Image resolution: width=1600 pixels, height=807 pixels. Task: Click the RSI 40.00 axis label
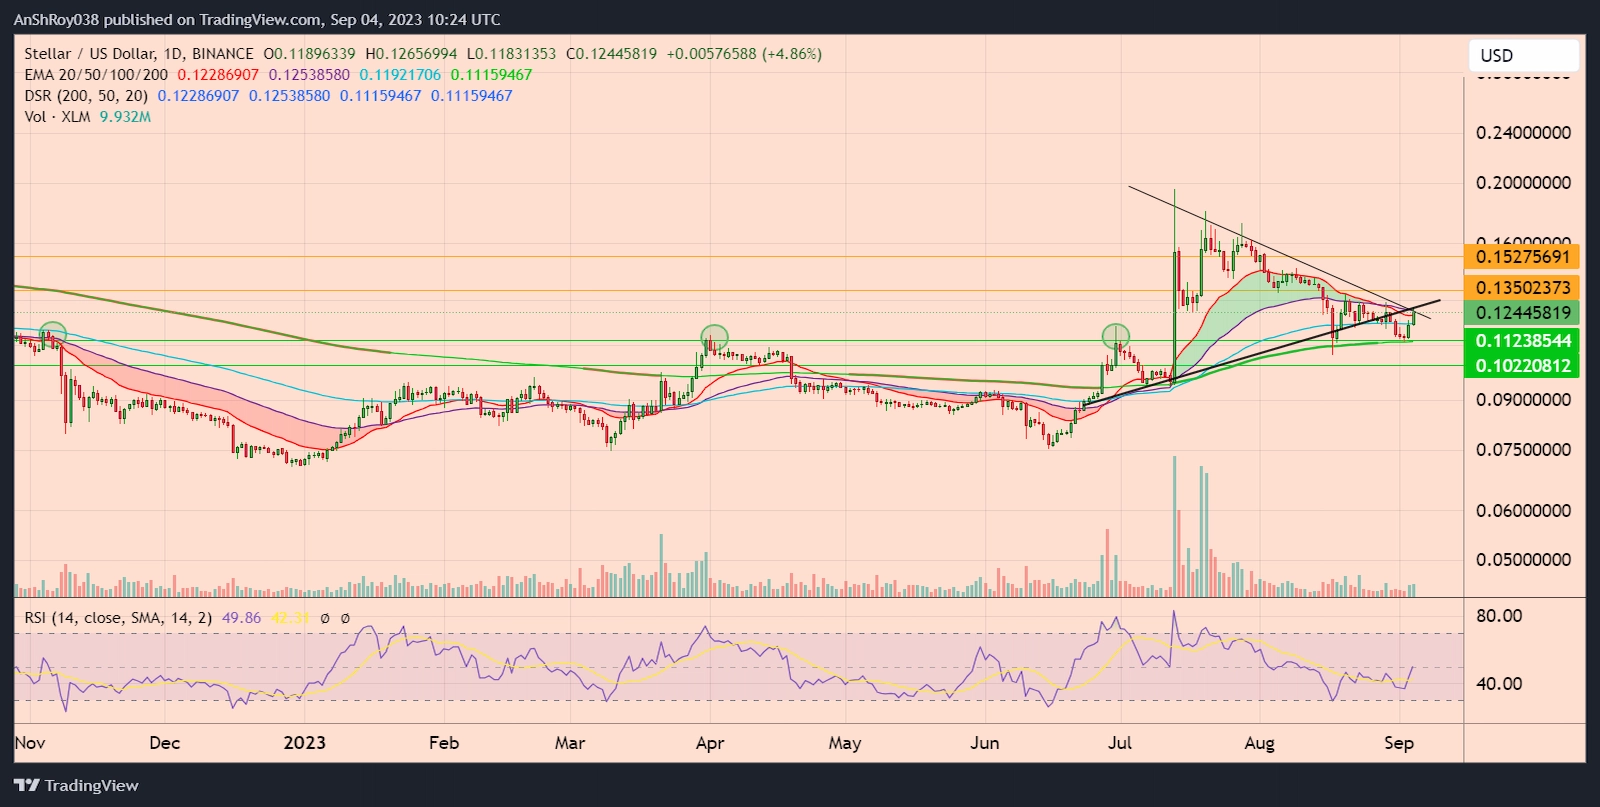[1499, 684]
